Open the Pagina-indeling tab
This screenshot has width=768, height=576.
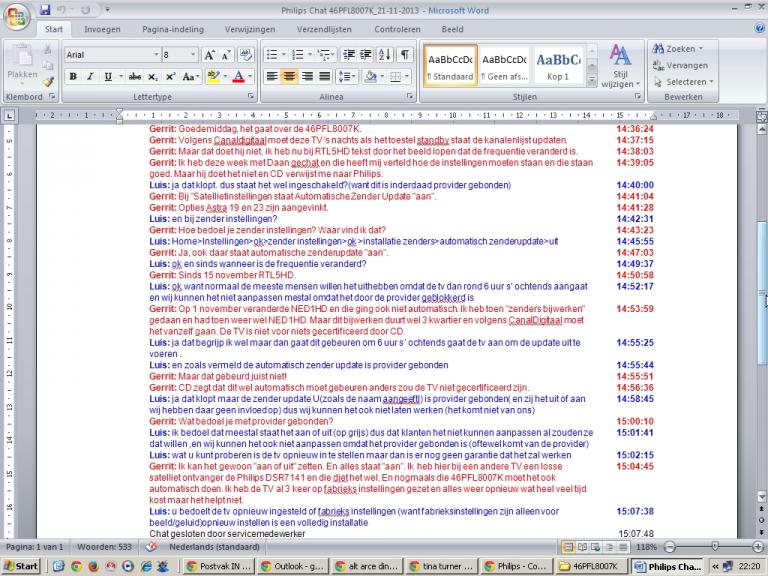173,29
